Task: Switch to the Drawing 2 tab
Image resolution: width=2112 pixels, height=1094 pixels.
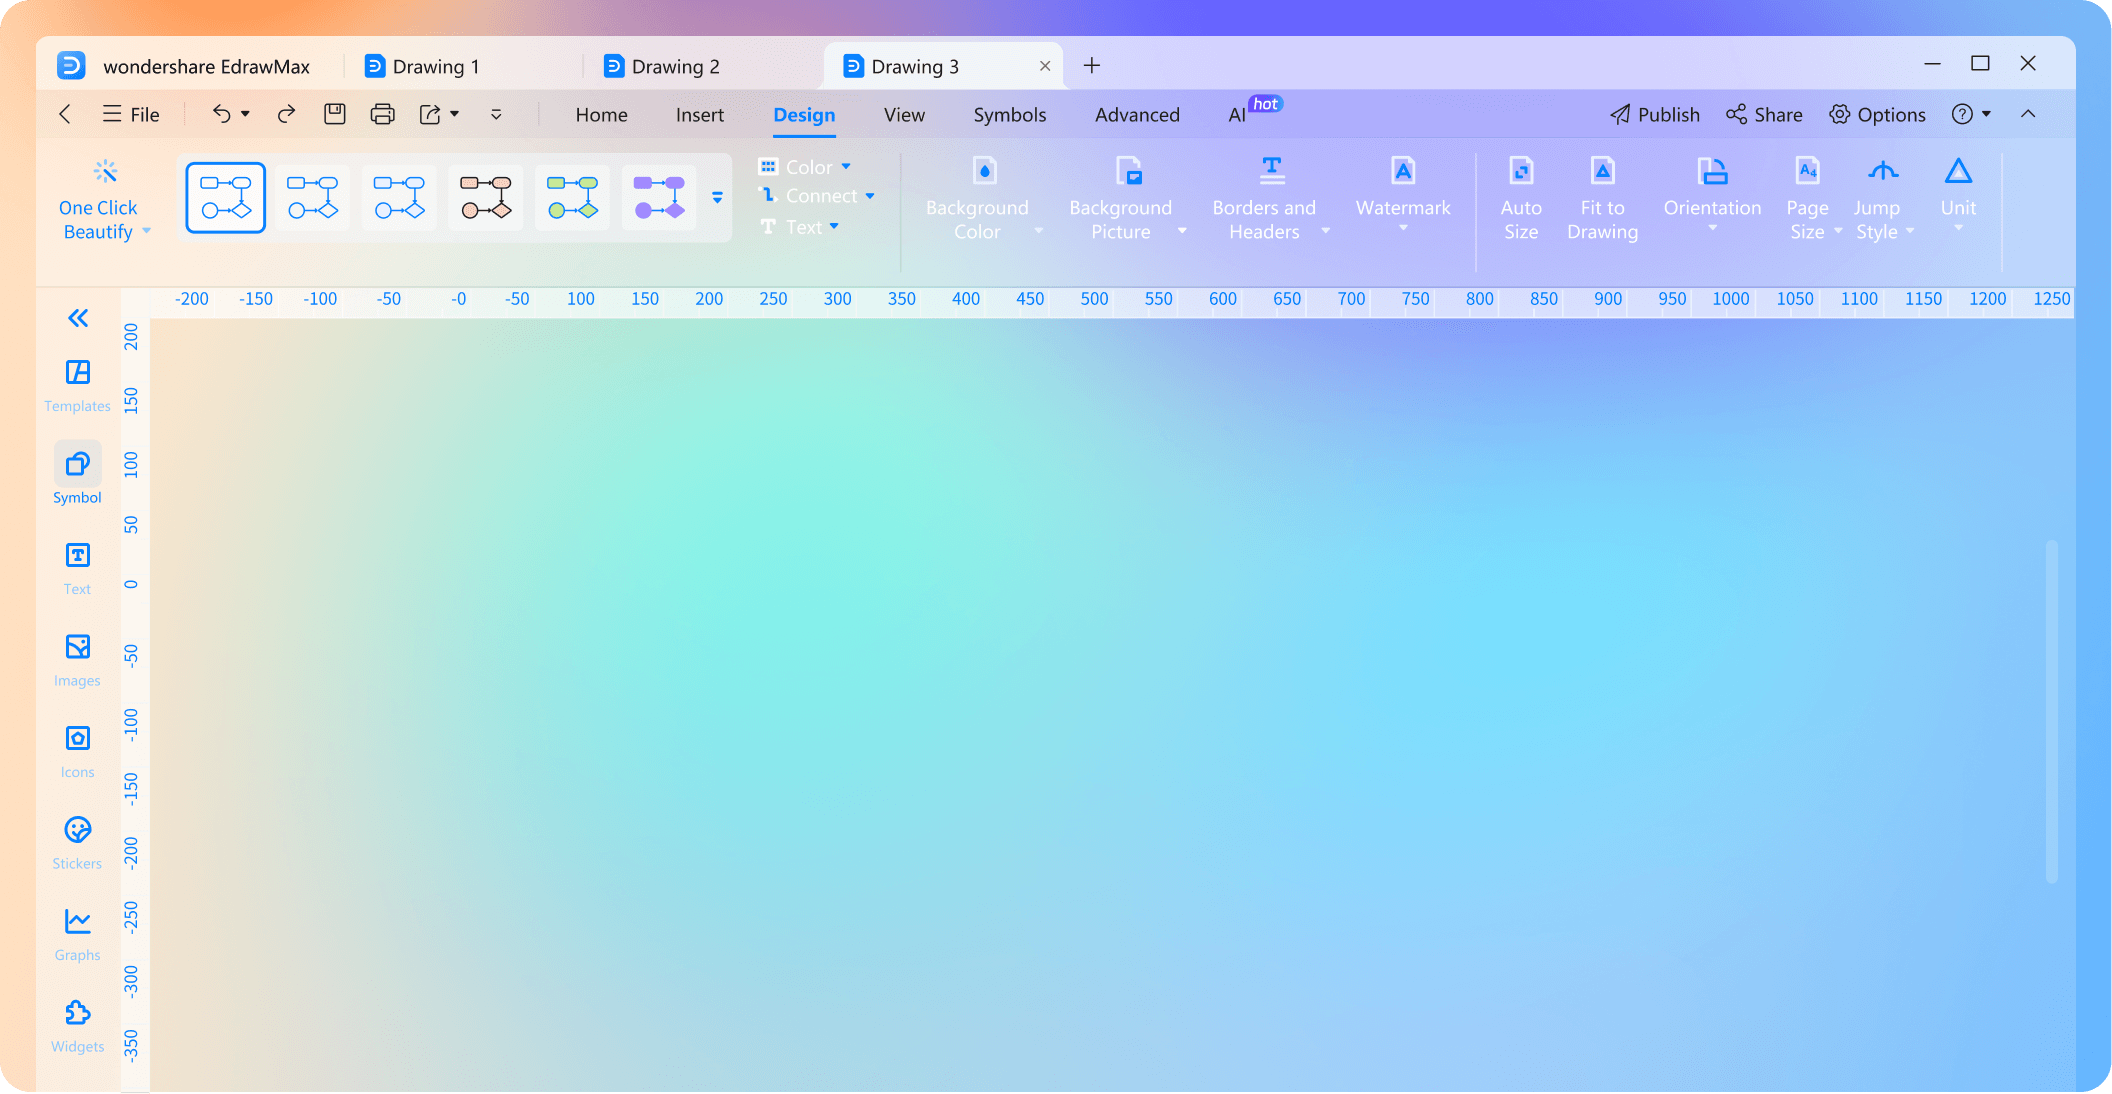Action: [675, 66]
